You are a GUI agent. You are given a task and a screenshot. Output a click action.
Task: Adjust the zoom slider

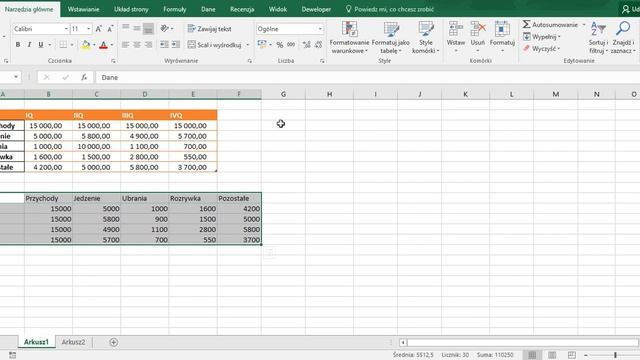[x=615, y=355]
